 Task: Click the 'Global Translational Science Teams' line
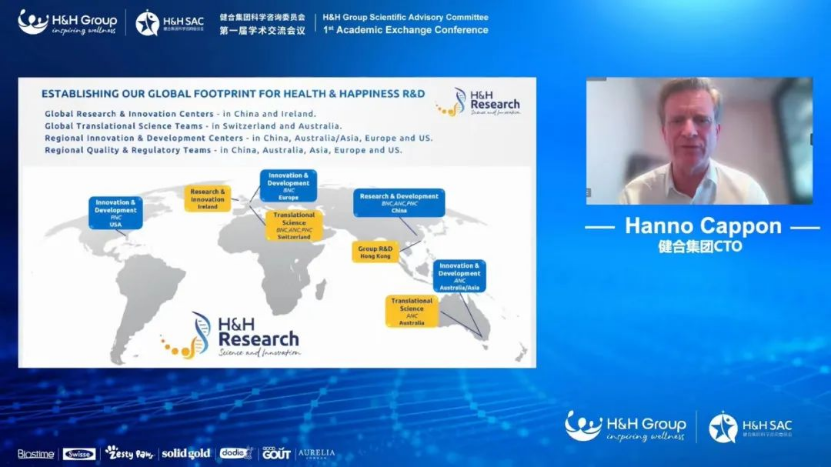[x=193, y=126]
